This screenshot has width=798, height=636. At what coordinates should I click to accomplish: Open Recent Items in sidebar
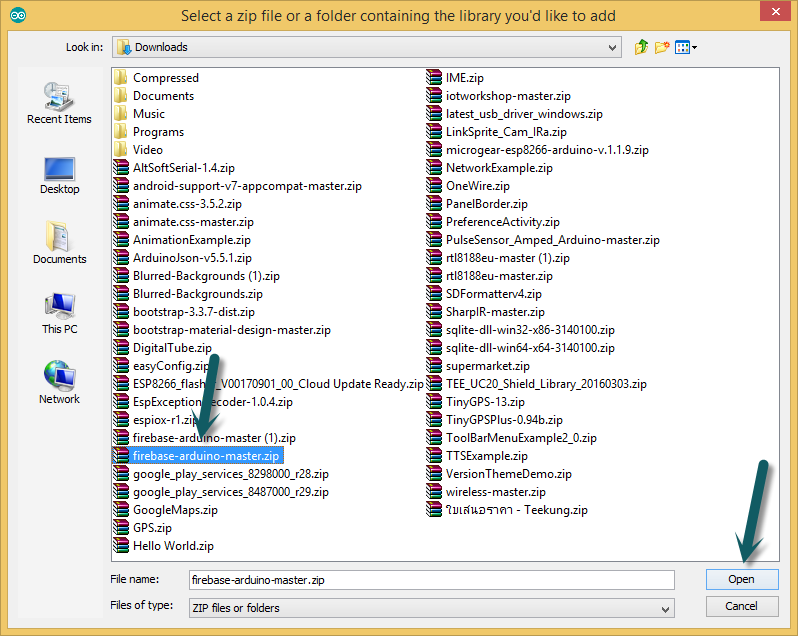(59, 103)
